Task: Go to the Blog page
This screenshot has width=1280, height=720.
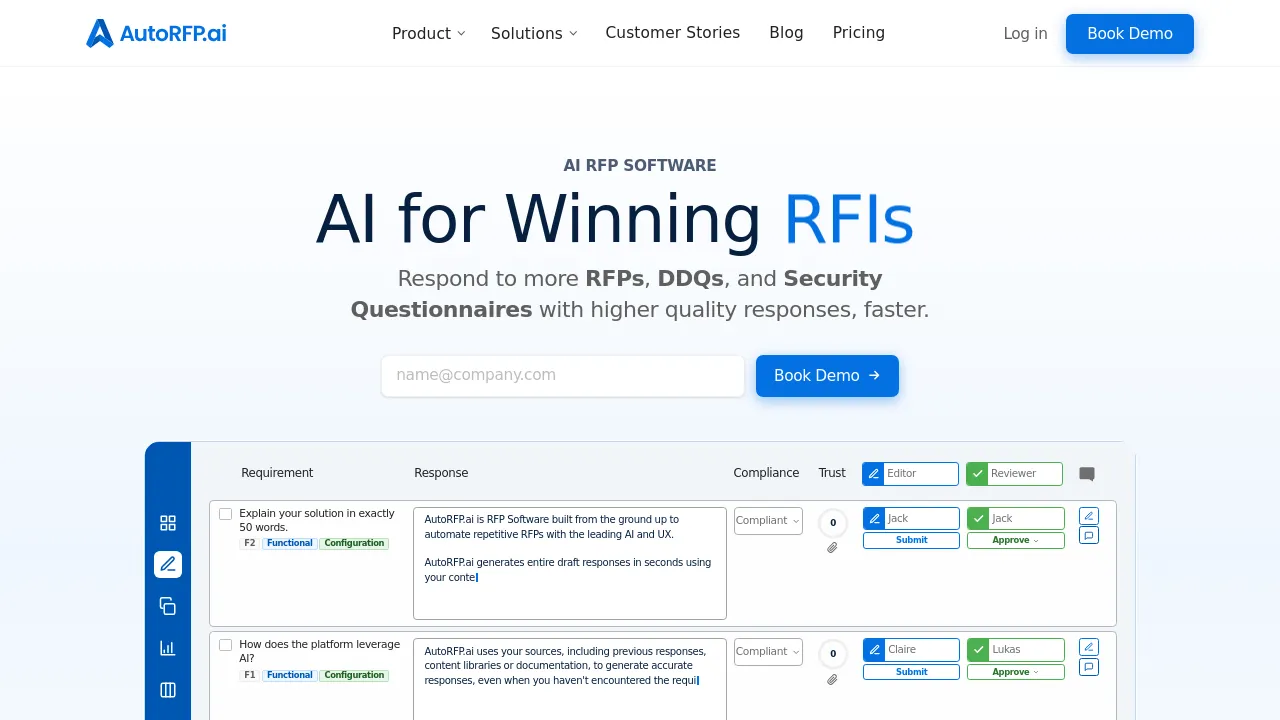Action: click(786, 33)
